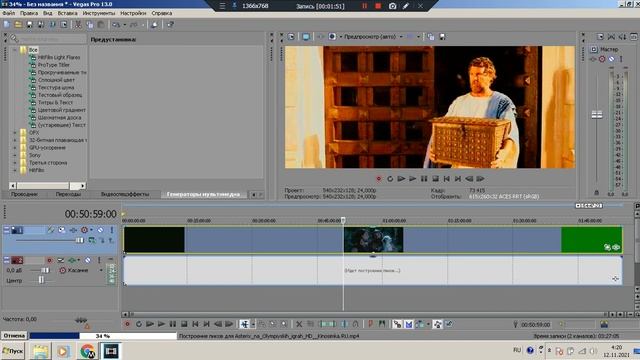Viewport: 640px width, 360px height.
Task: Click the Delete X icon in timeline toolbar
Action: pos(299,324)
